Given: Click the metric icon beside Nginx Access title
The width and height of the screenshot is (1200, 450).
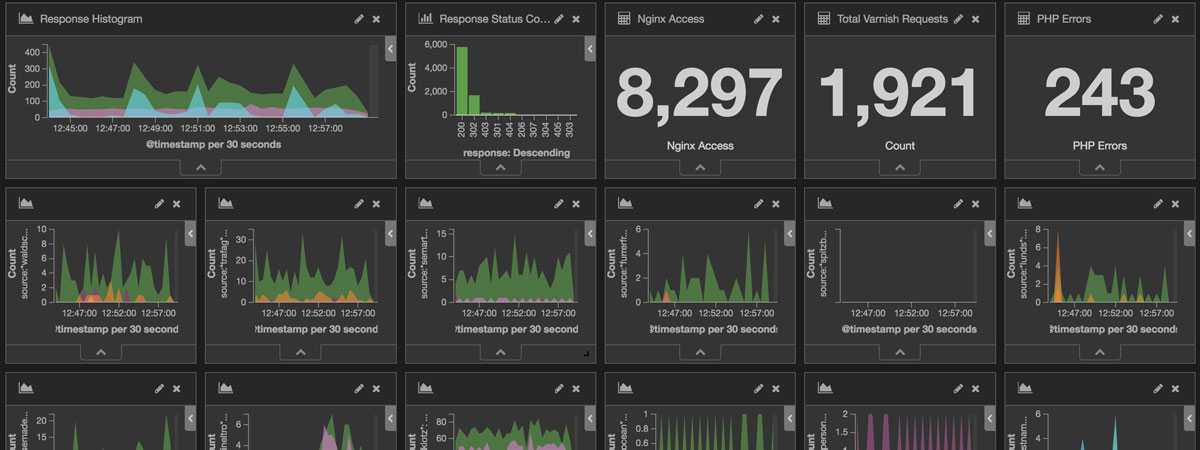Looking at the screenshot, I should click(x=624, y=19).
